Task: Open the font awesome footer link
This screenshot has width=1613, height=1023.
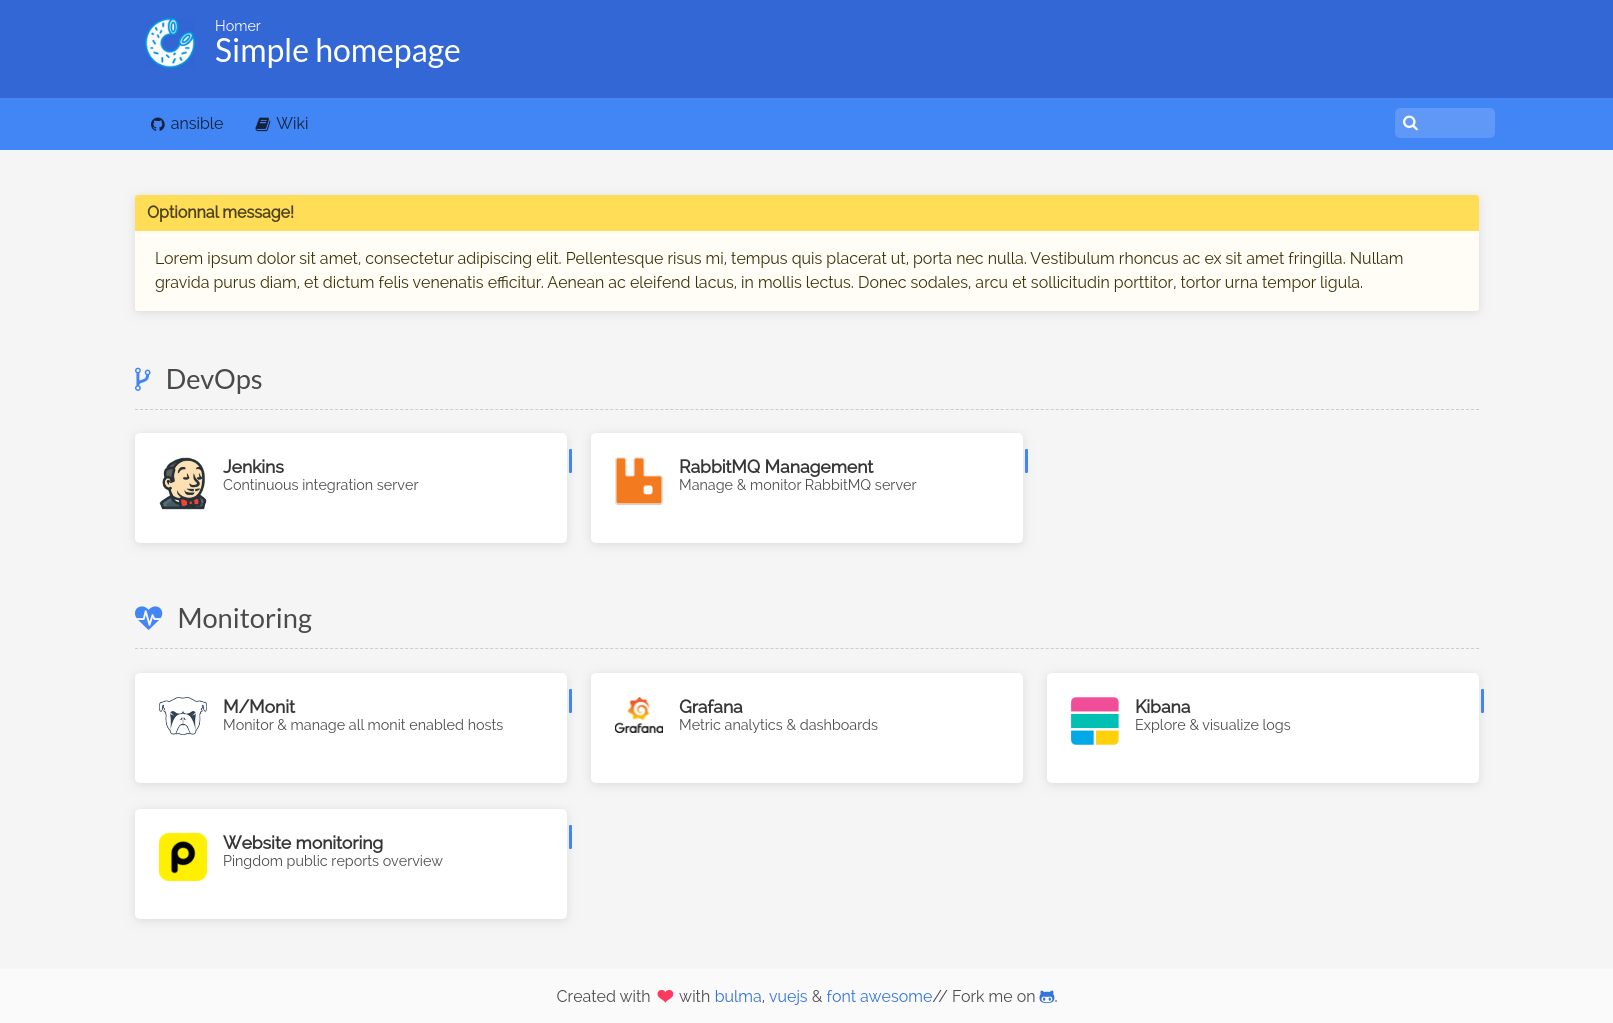Action: [x=879, y=997]
